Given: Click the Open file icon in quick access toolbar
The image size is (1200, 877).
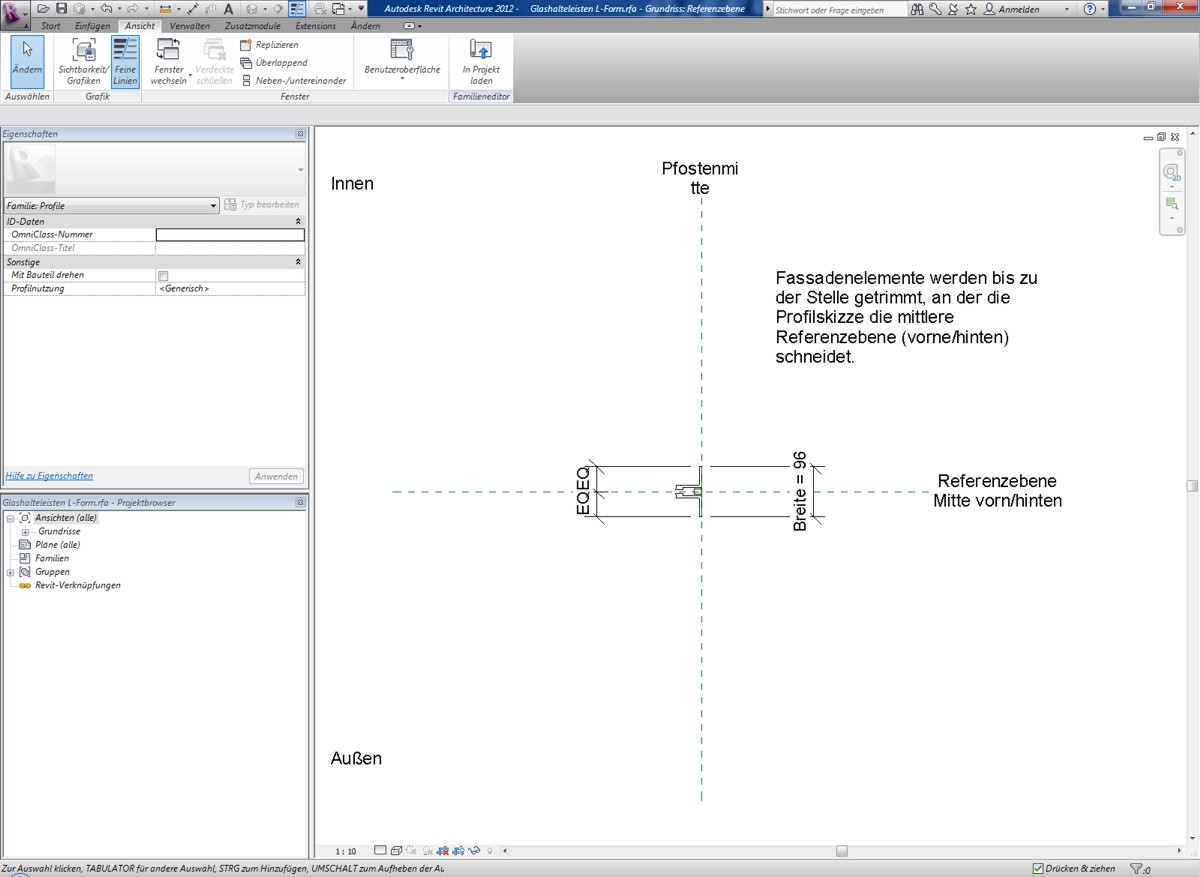Looking at the screenshot, I should [x=43, y=8].
